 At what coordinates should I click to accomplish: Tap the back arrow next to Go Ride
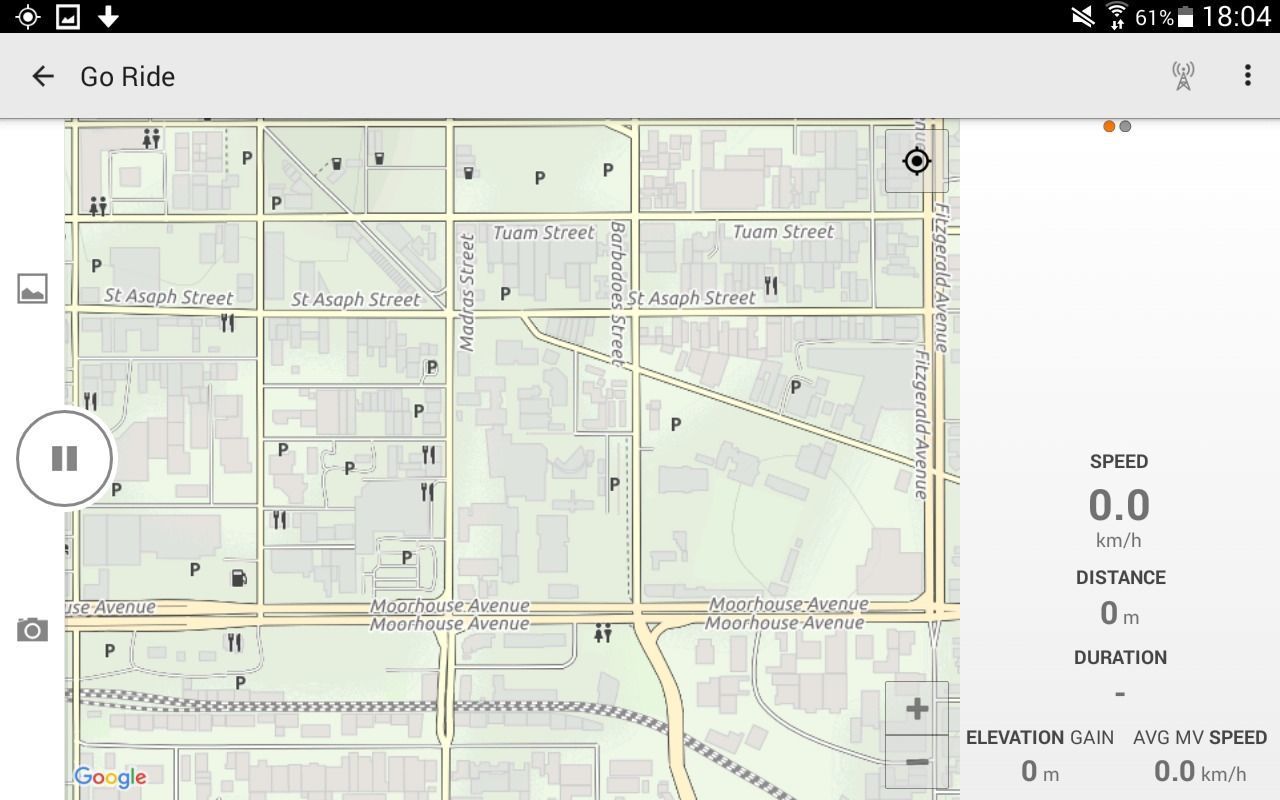(x=42, y=76)
